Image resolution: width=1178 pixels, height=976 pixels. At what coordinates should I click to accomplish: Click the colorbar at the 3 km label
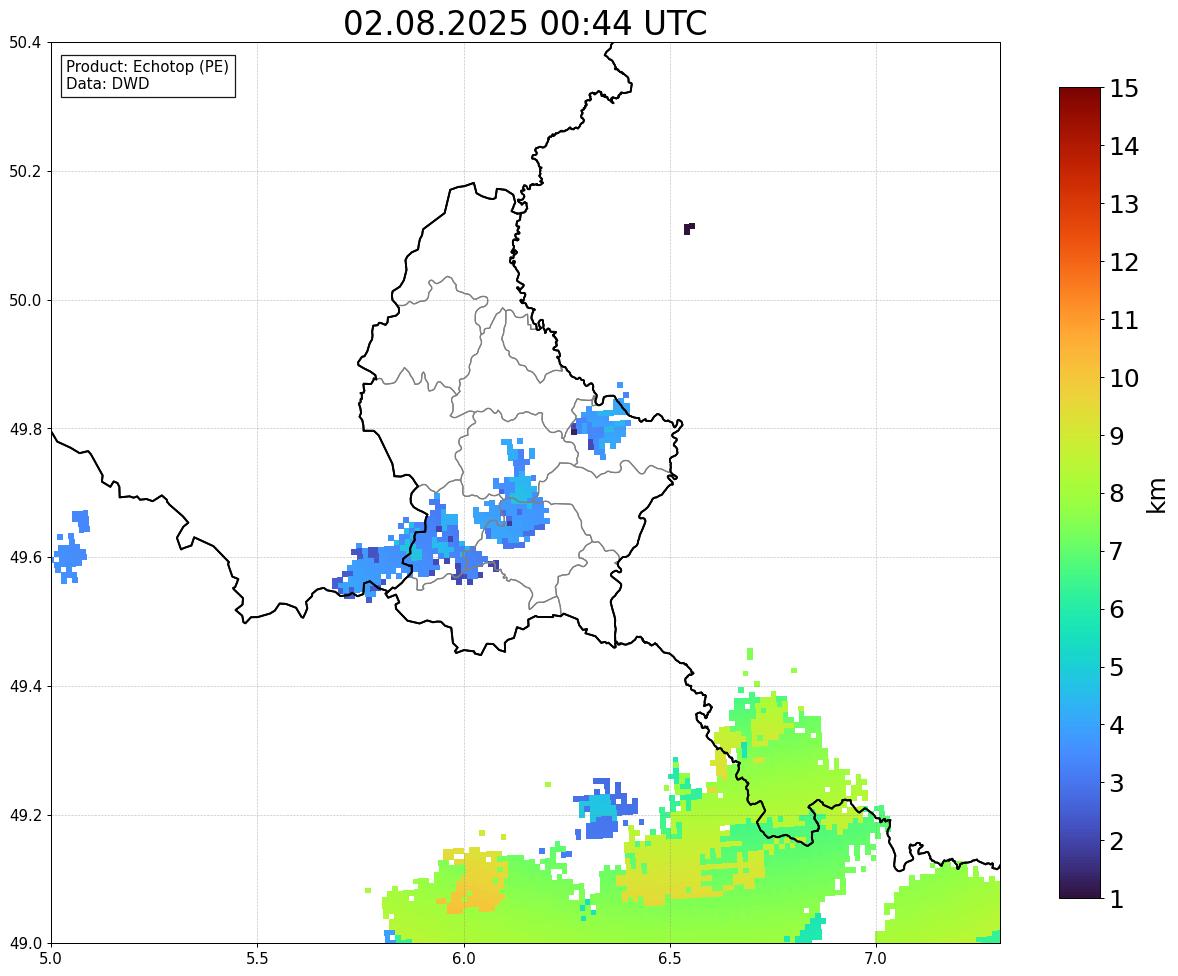pos(1116,783)
